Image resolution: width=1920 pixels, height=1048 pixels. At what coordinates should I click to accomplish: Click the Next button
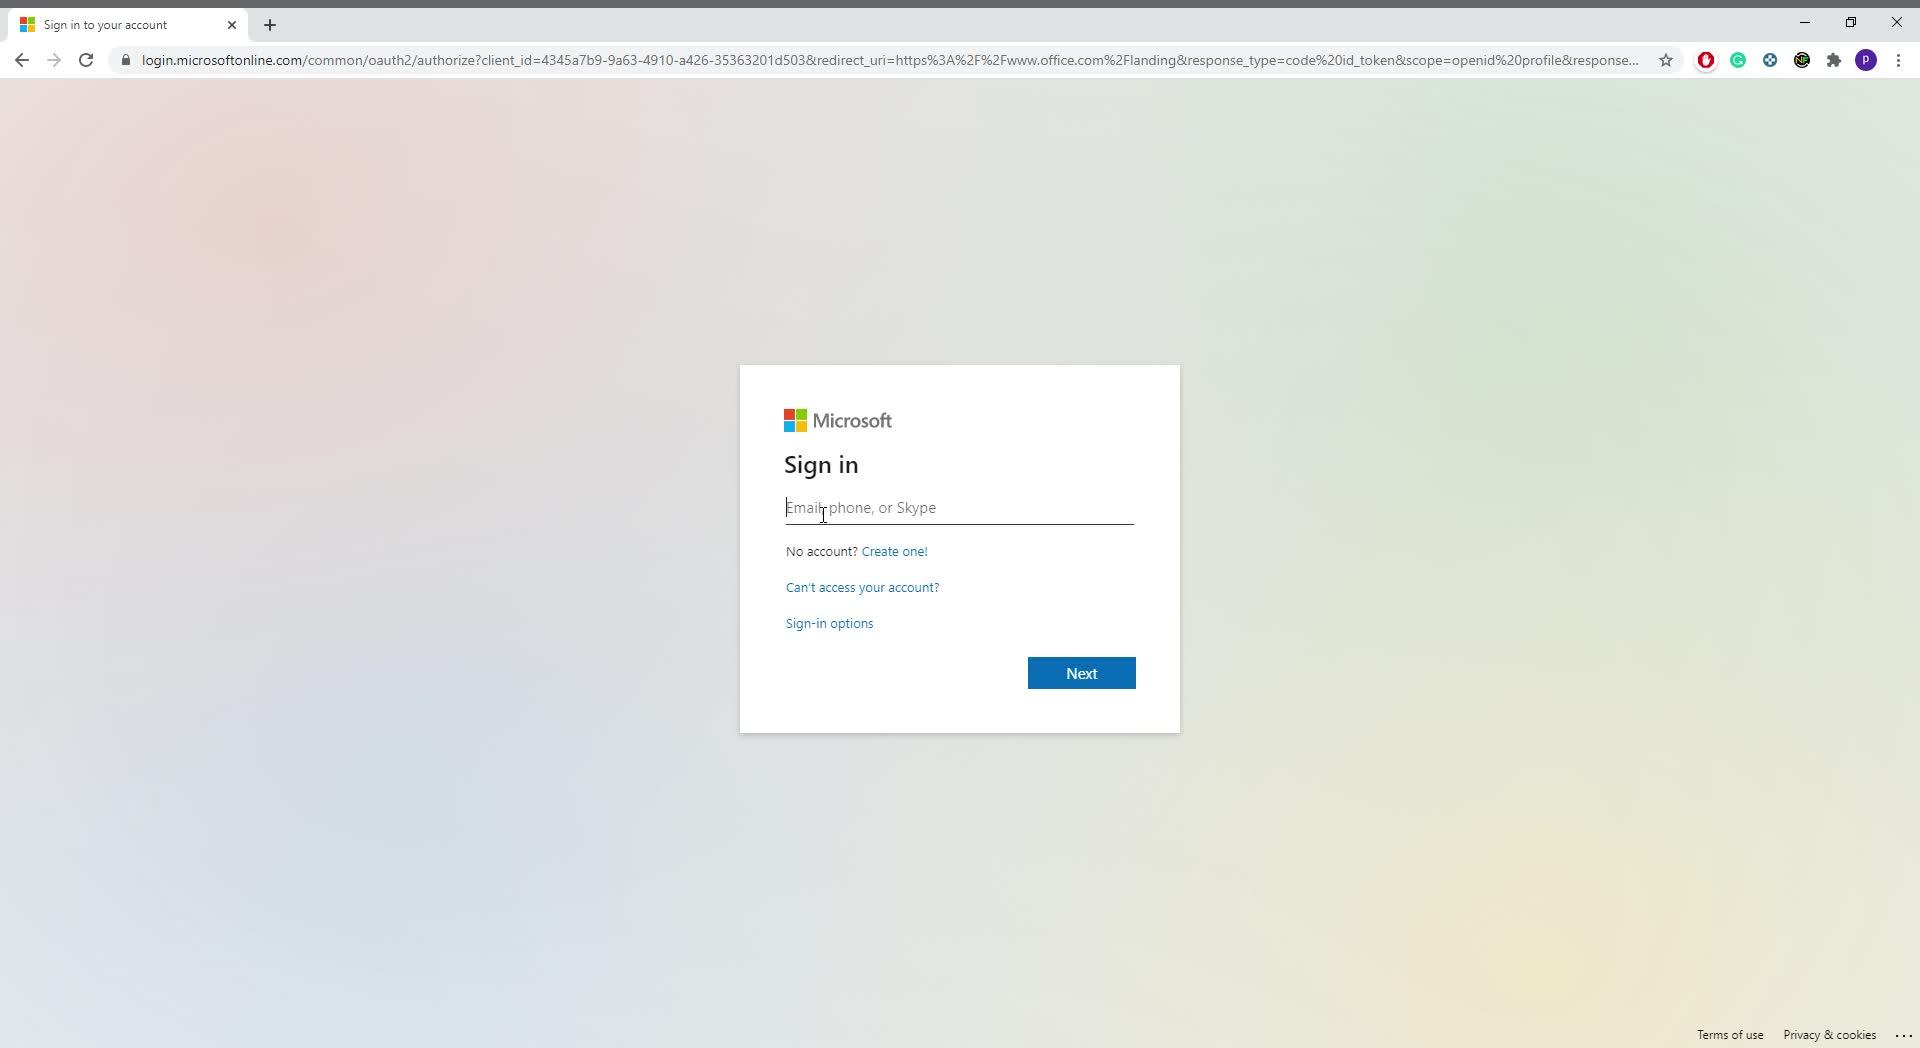(x=1081, y=673)
